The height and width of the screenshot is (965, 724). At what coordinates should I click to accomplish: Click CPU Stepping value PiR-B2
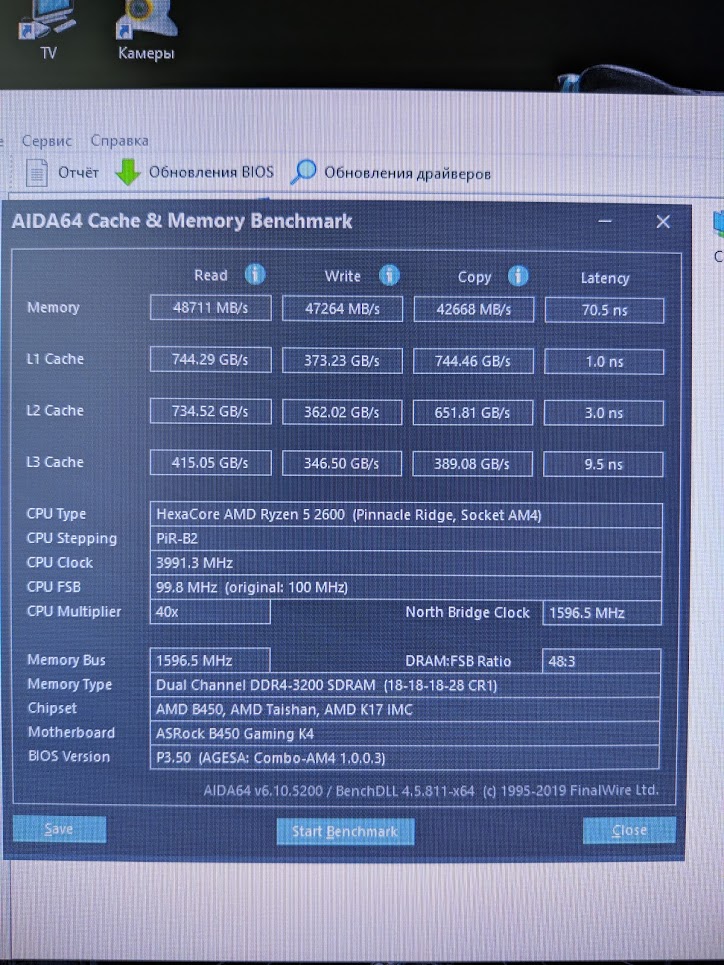coord(406,539)
